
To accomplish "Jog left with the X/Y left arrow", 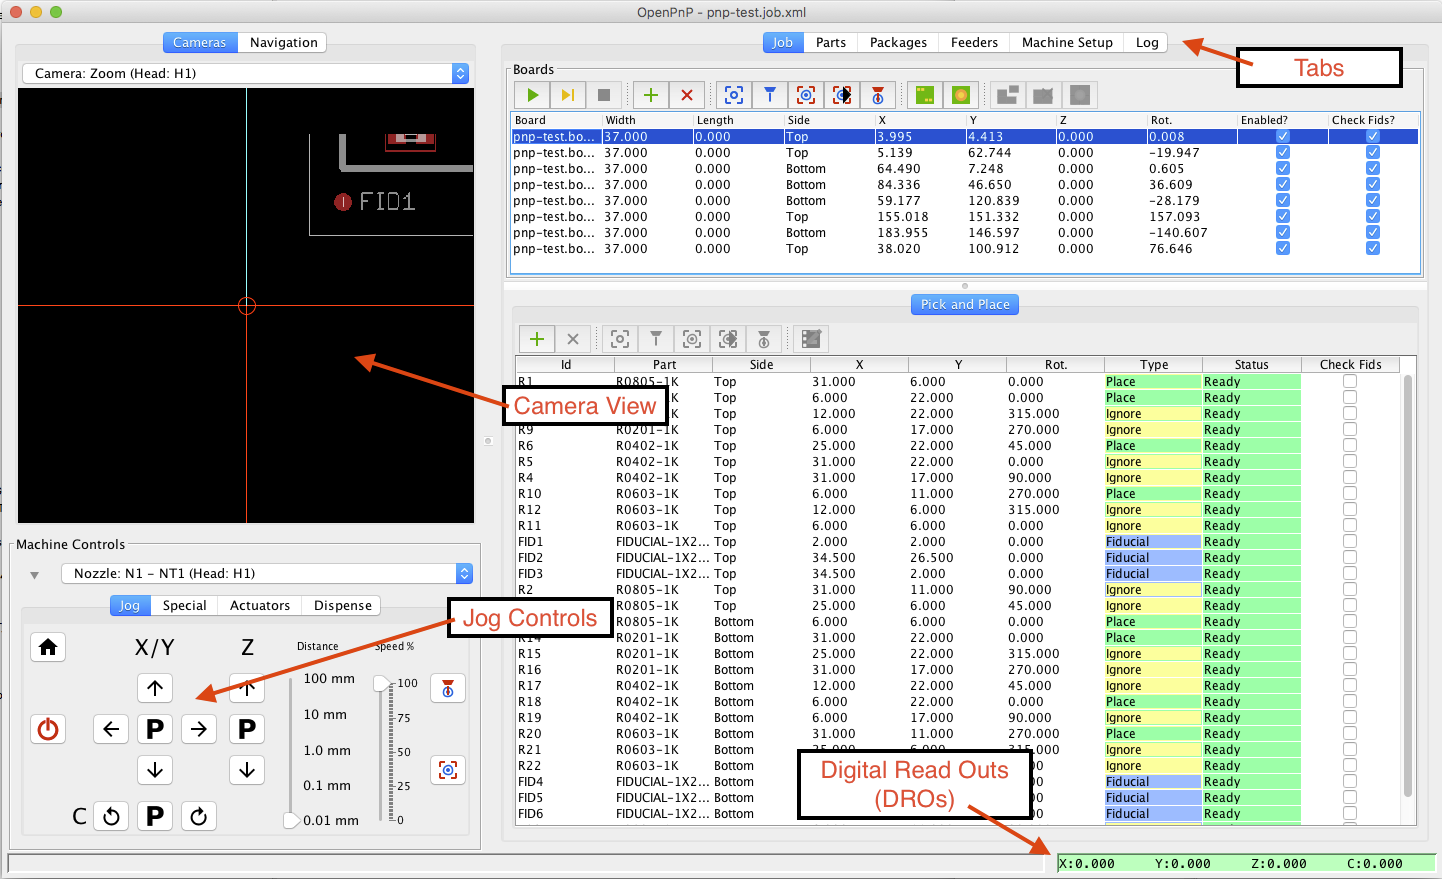I will tap(111, 729).
